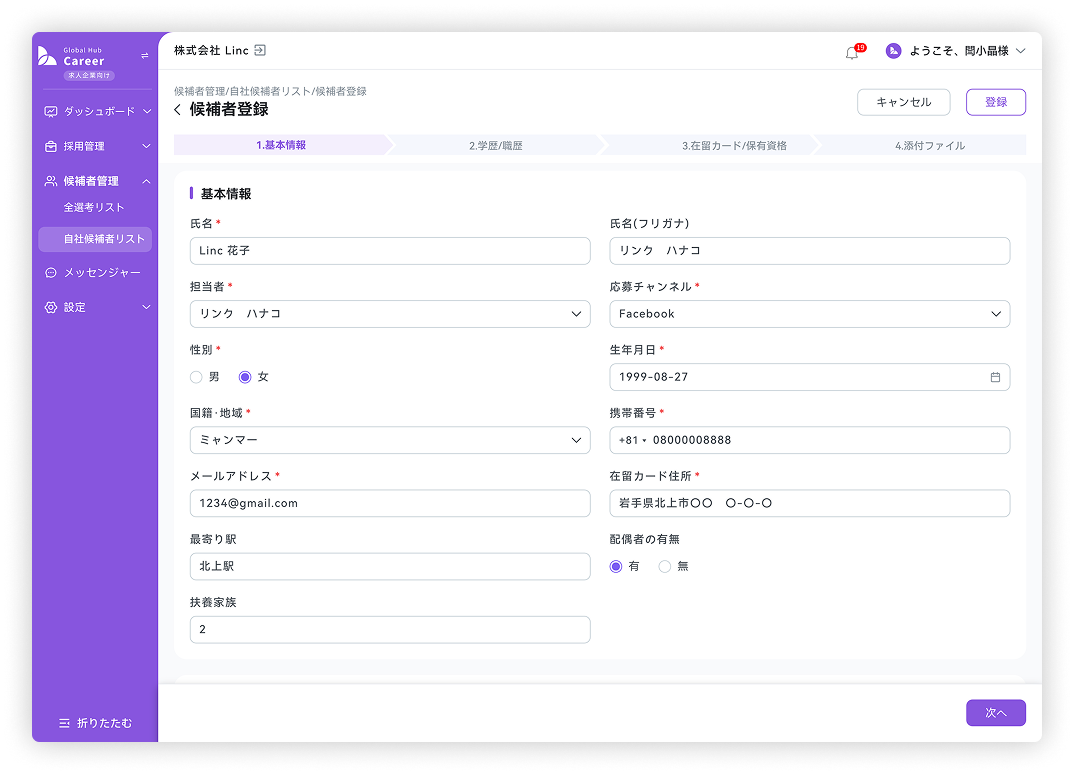Go back using the arrow beside 候補者登録
The height and width of the screenshot is (774, 1074).
point(178,110)
